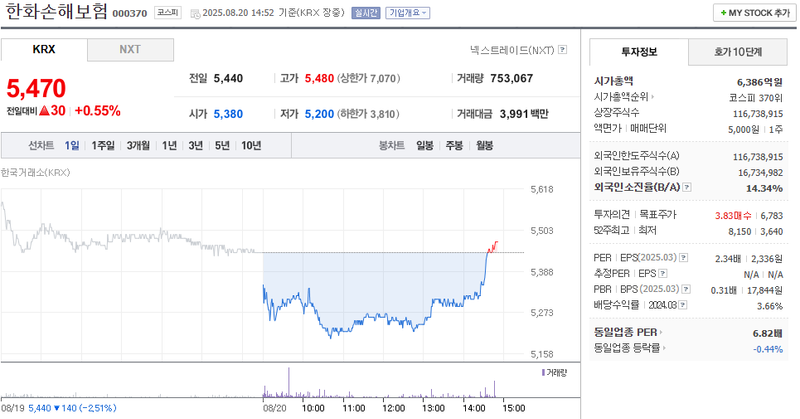The width and height of the screenshot is (800, 419).
Task: Select the 1년 chart period
Action: point(169,146)
